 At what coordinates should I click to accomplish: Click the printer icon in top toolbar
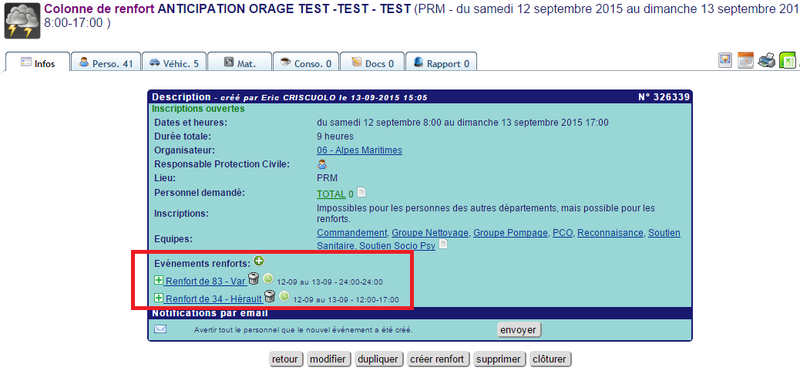pos(766,60)
